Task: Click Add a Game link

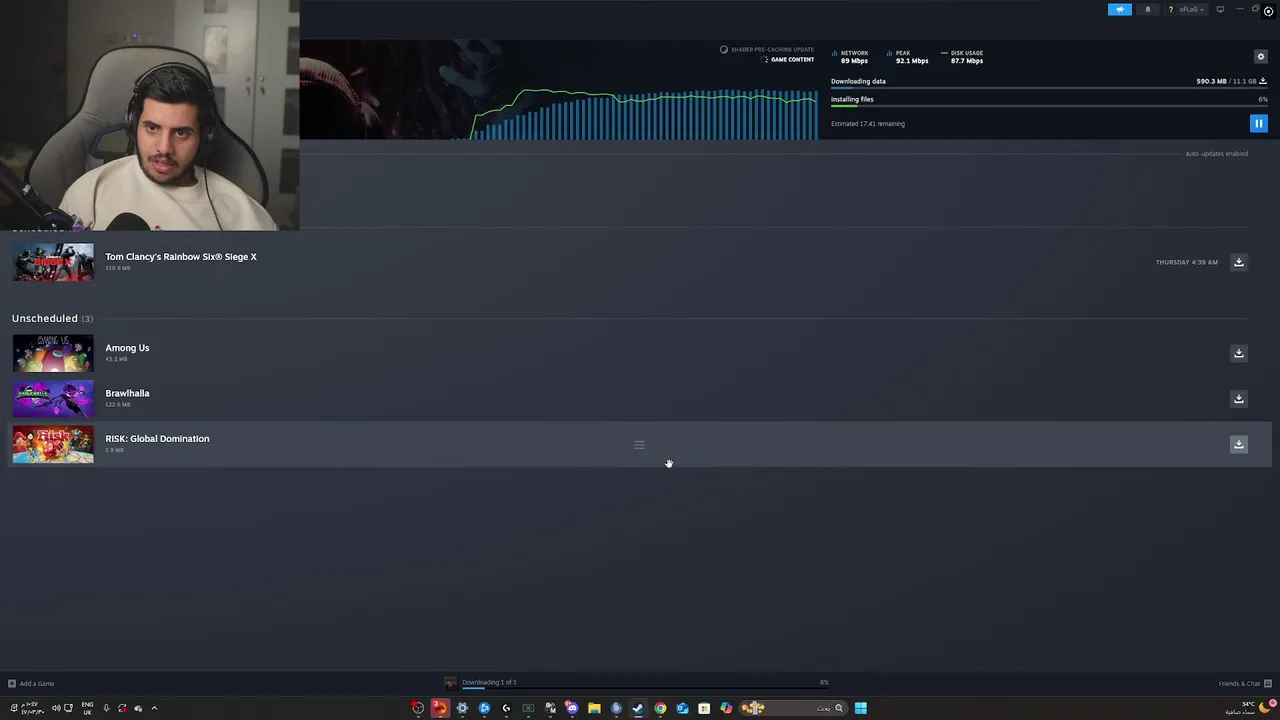Action: click(x=37, y=684)
